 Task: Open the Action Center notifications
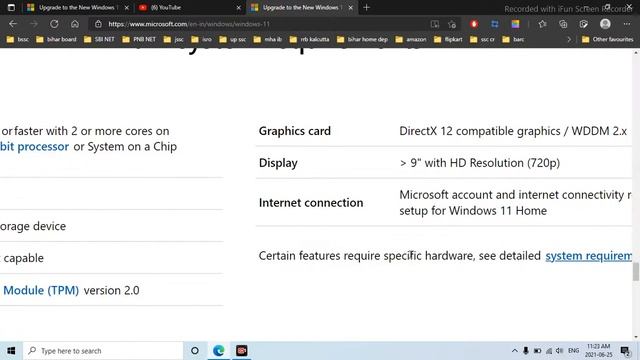click(625, 351)
